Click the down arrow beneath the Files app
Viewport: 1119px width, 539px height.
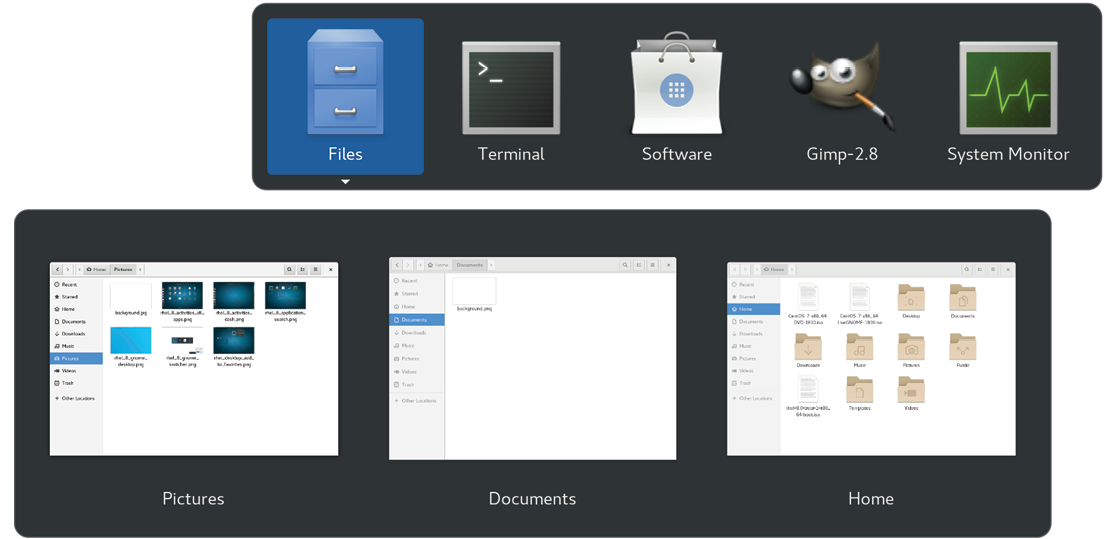pyautogui.click(x=345, y=182)
